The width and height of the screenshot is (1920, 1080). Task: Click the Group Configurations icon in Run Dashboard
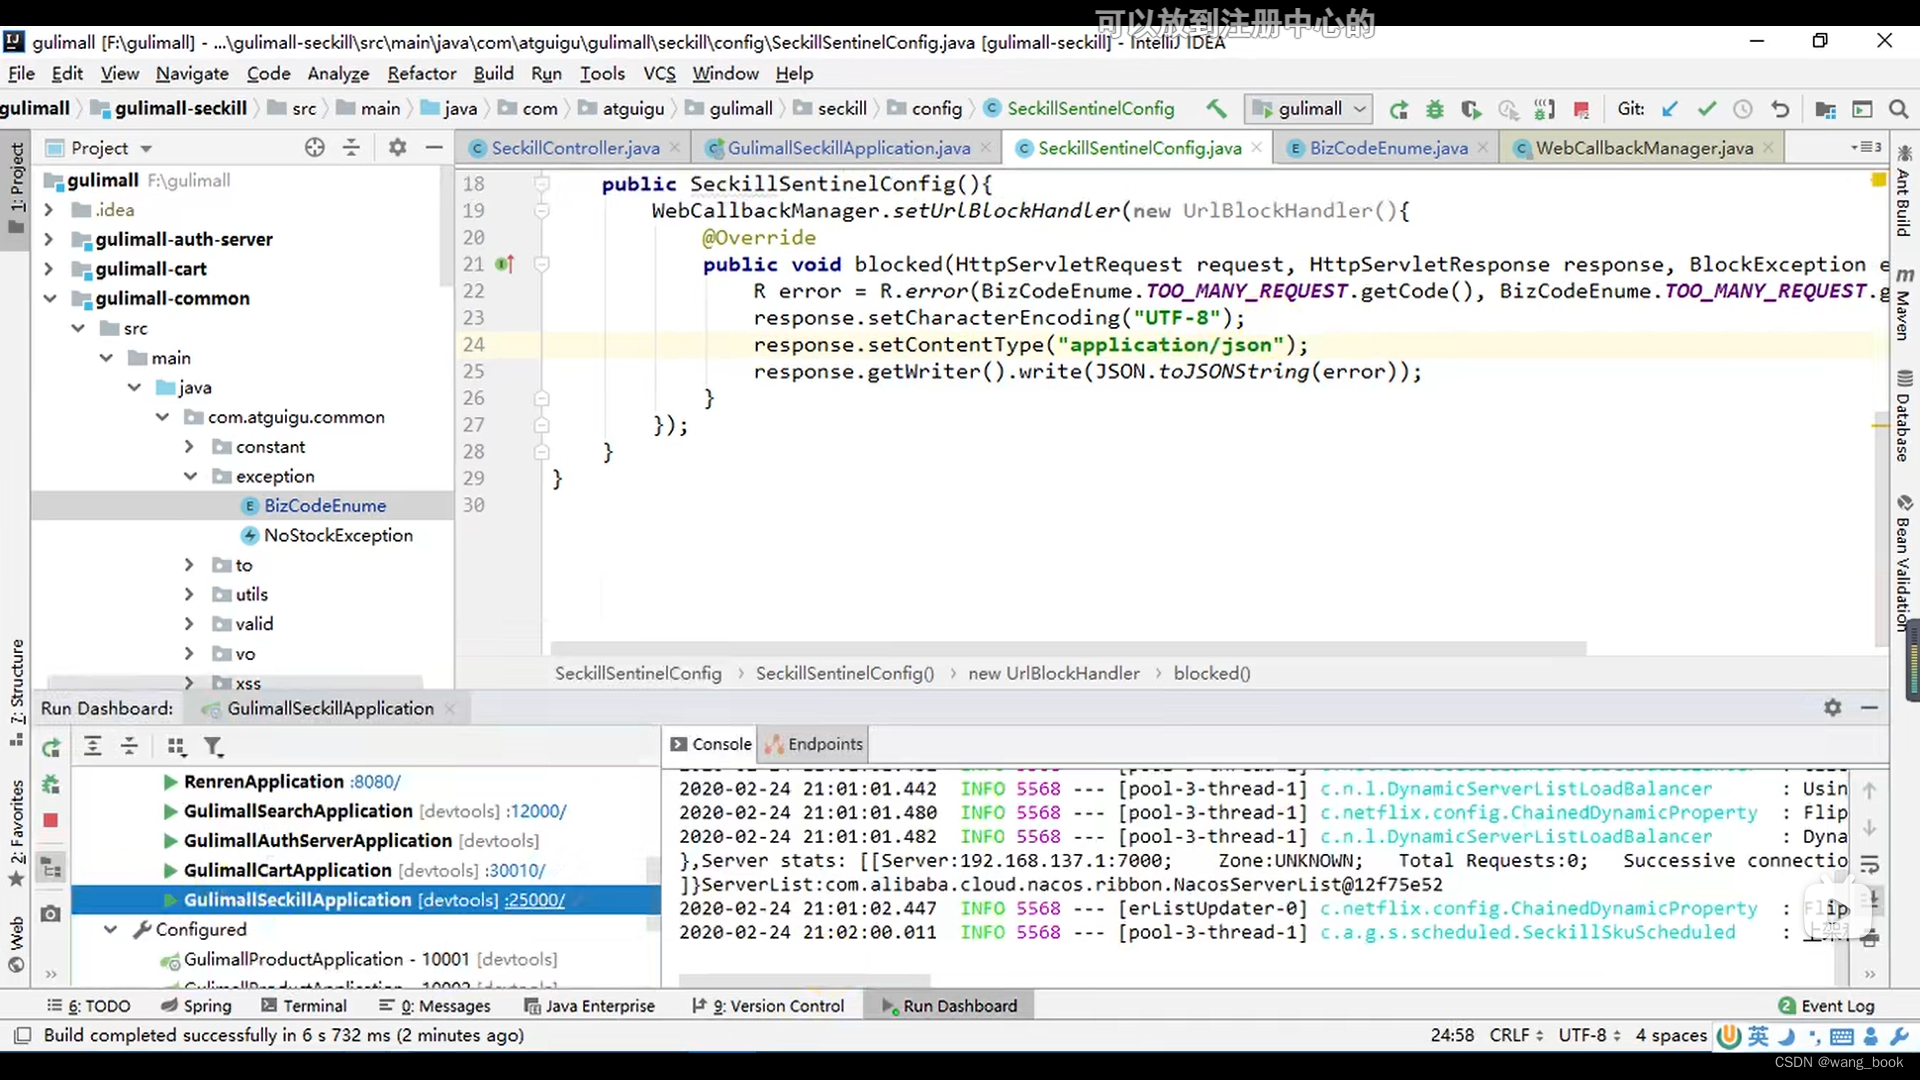point(177,746)
